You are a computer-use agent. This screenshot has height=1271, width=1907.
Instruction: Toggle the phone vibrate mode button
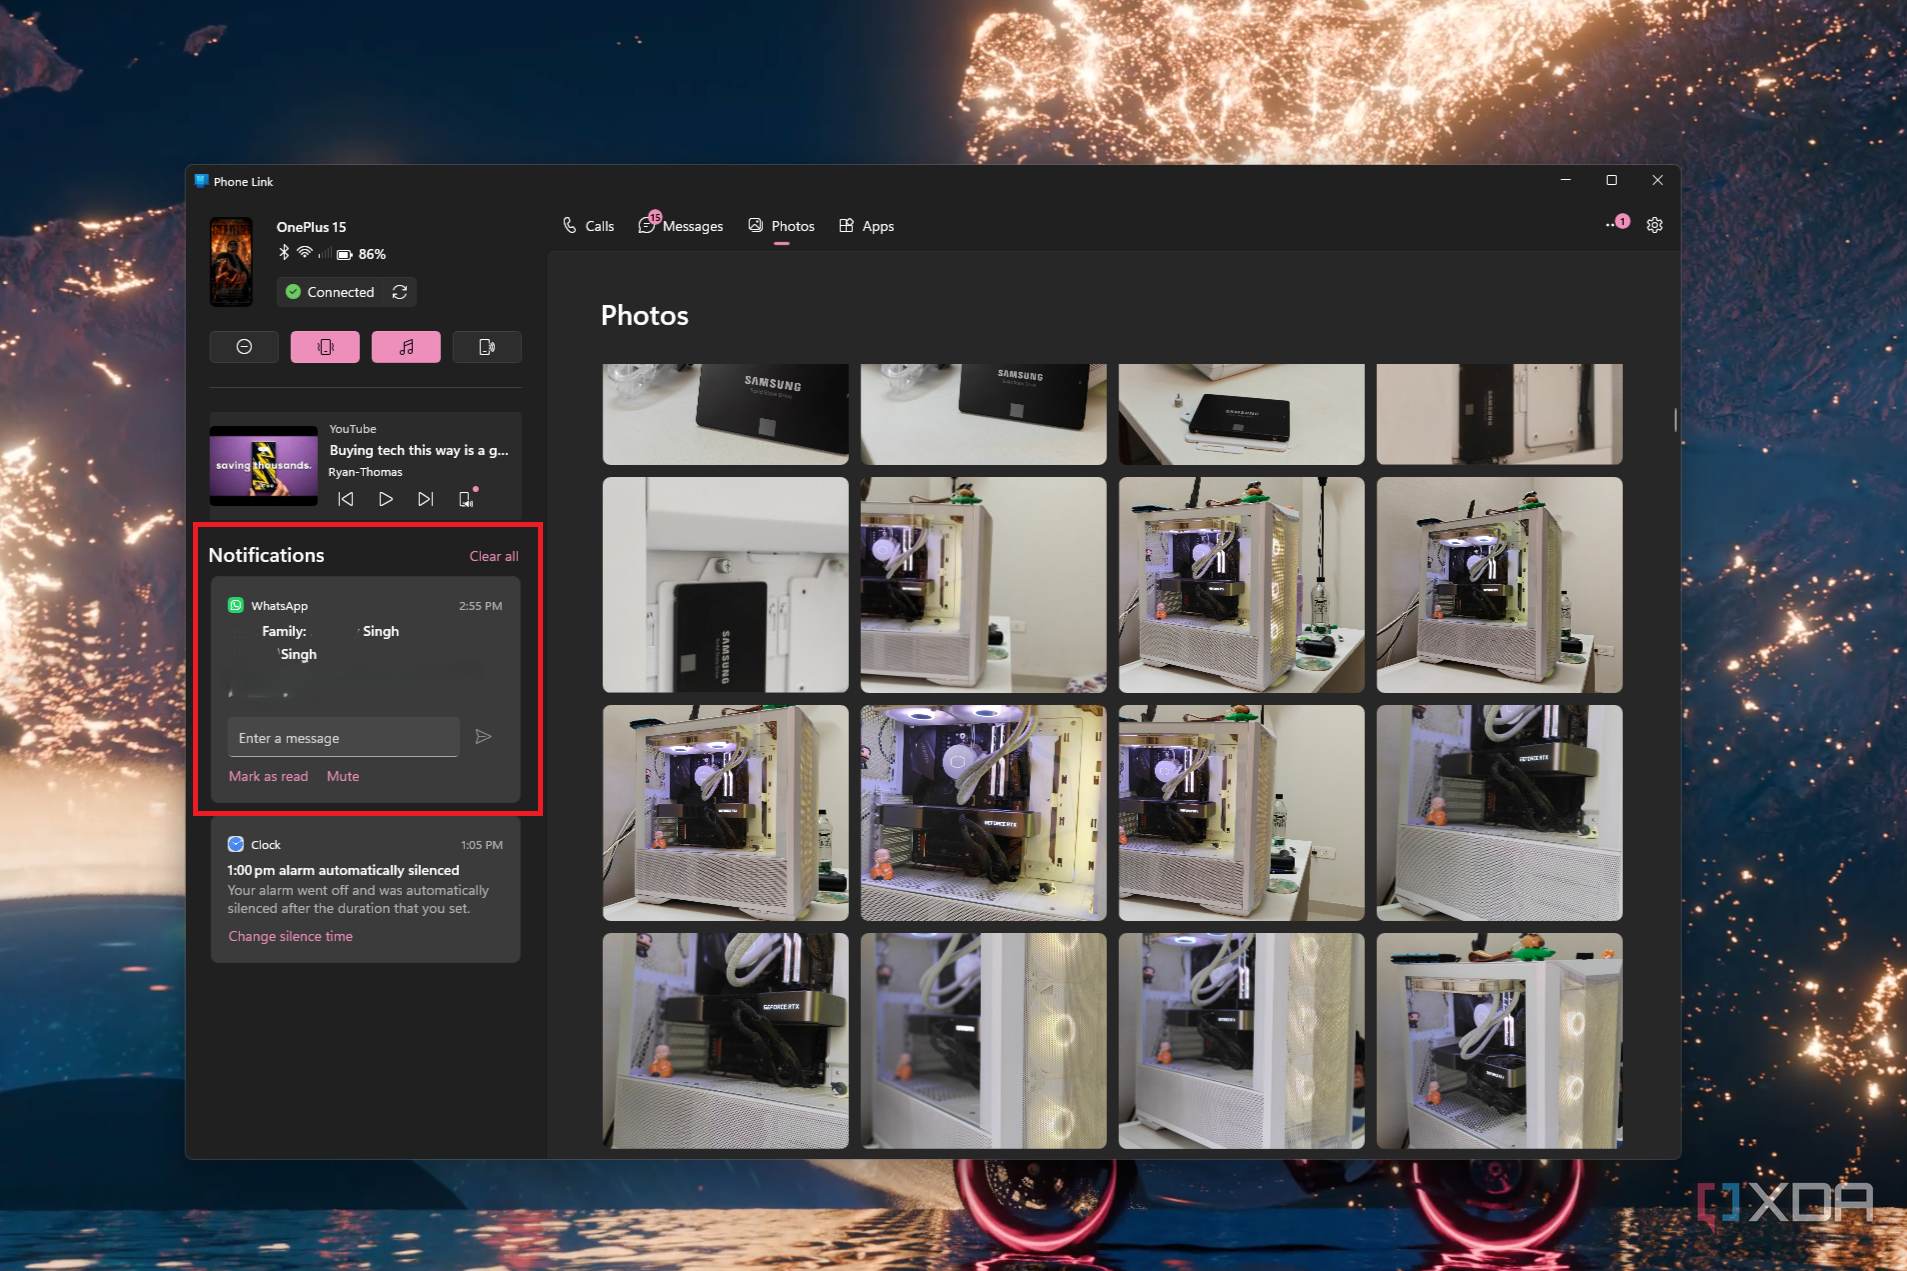[x=325, y=347]
